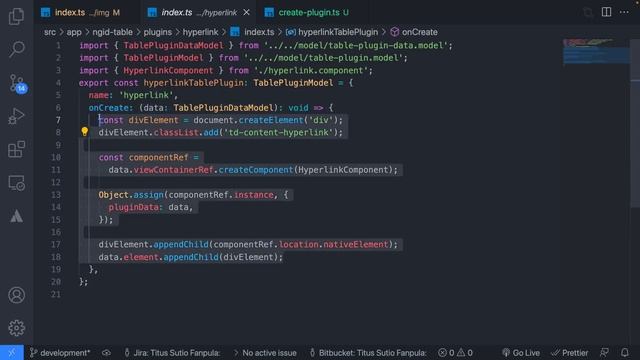The image size is (640, 360).
Task: Click the open changes icon in editor toolbar
Action: tap(588, 12)
